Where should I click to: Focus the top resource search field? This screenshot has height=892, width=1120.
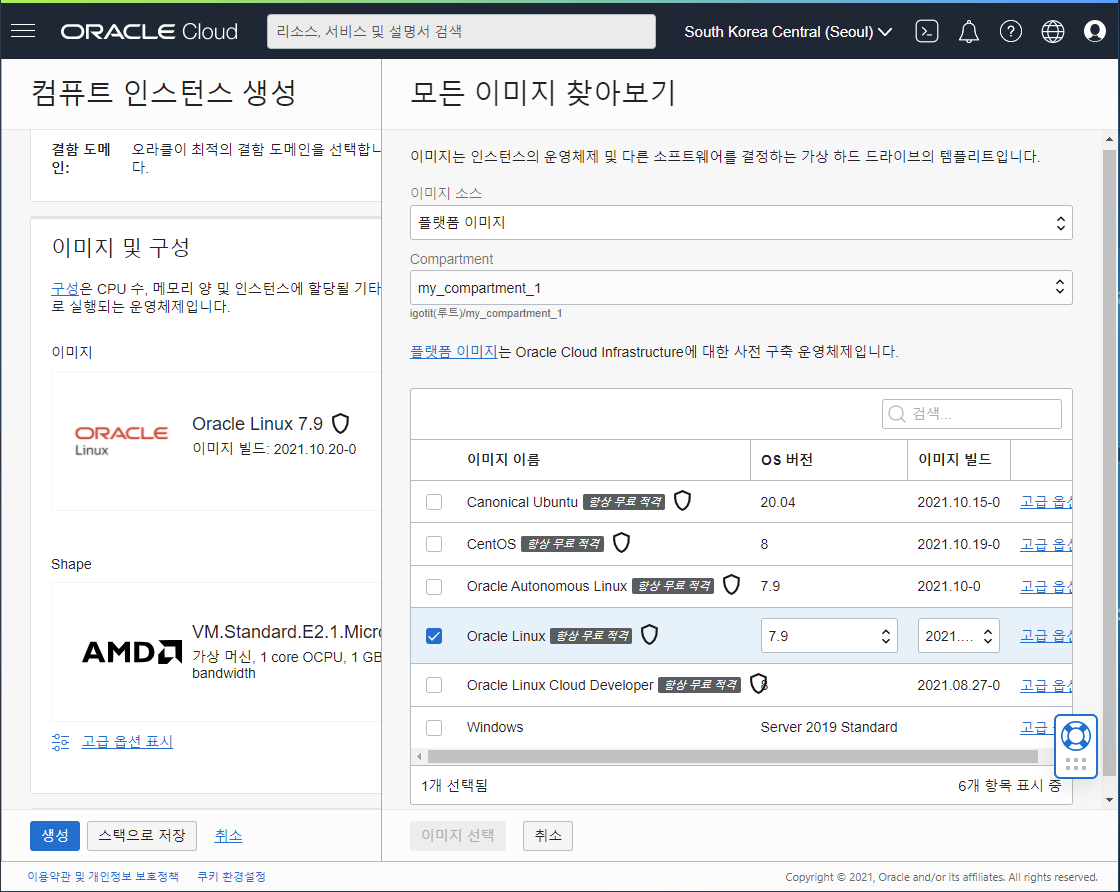click(x=461, y=31)
